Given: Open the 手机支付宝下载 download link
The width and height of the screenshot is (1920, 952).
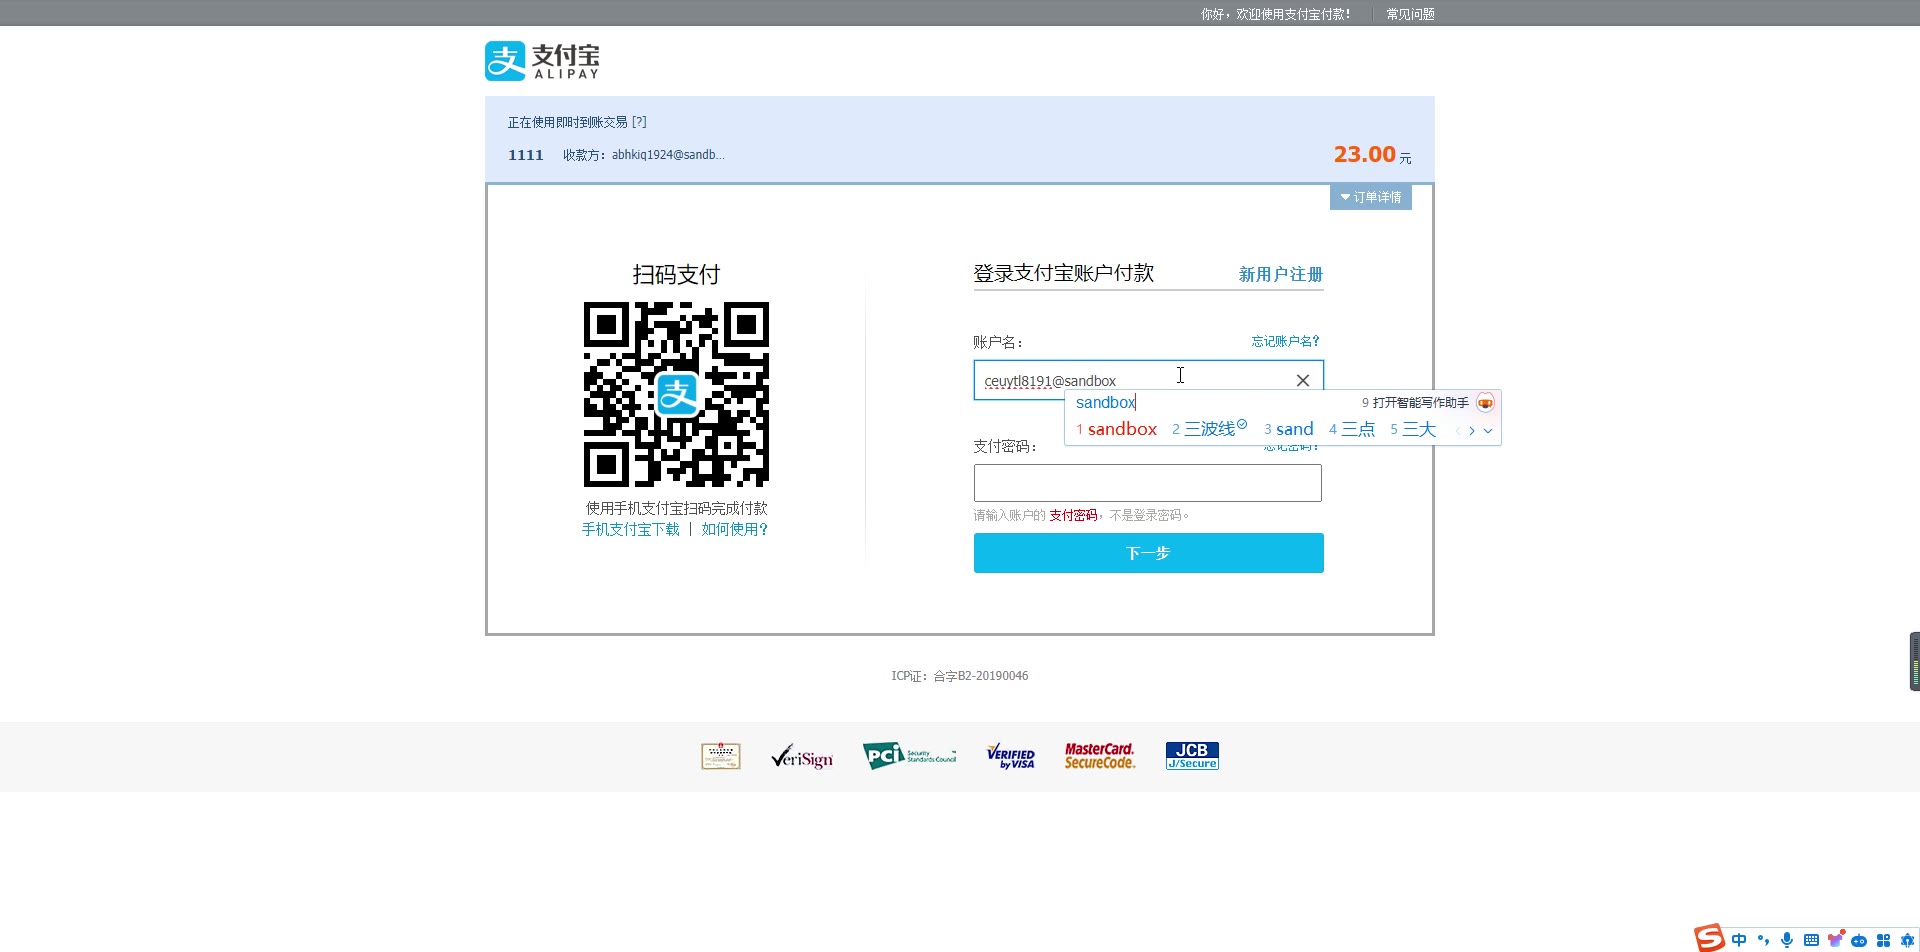Looking at the screenshot, I should click(x=630, y=529).
